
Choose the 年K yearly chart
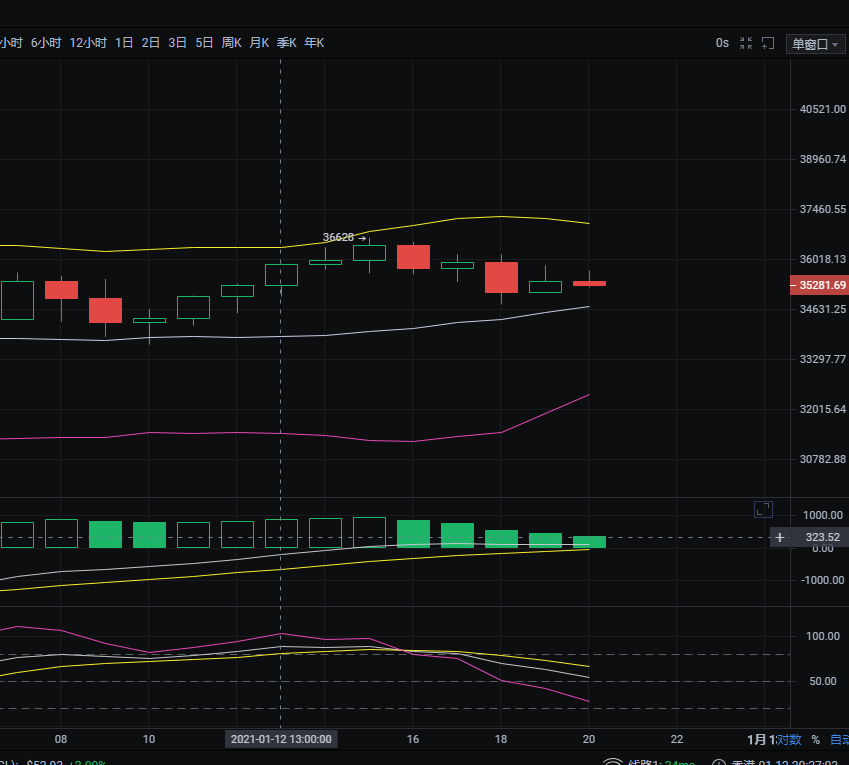(x=314, y=43)
